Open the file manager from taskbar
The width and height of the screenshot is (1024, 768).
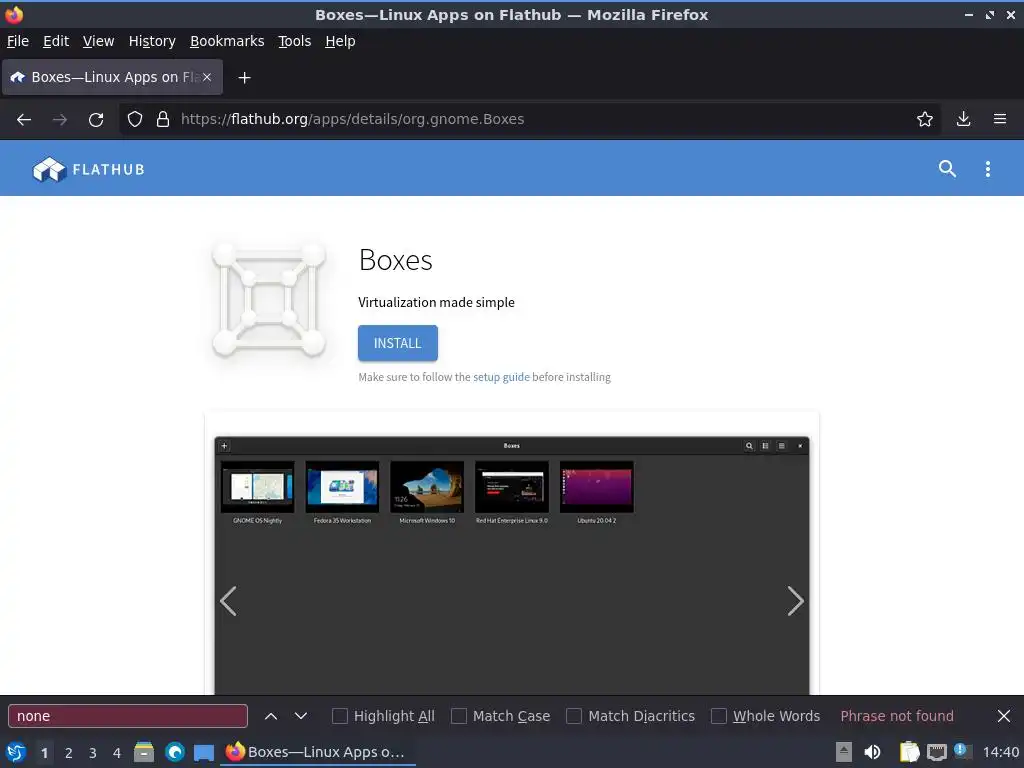(x=144, y=753)
